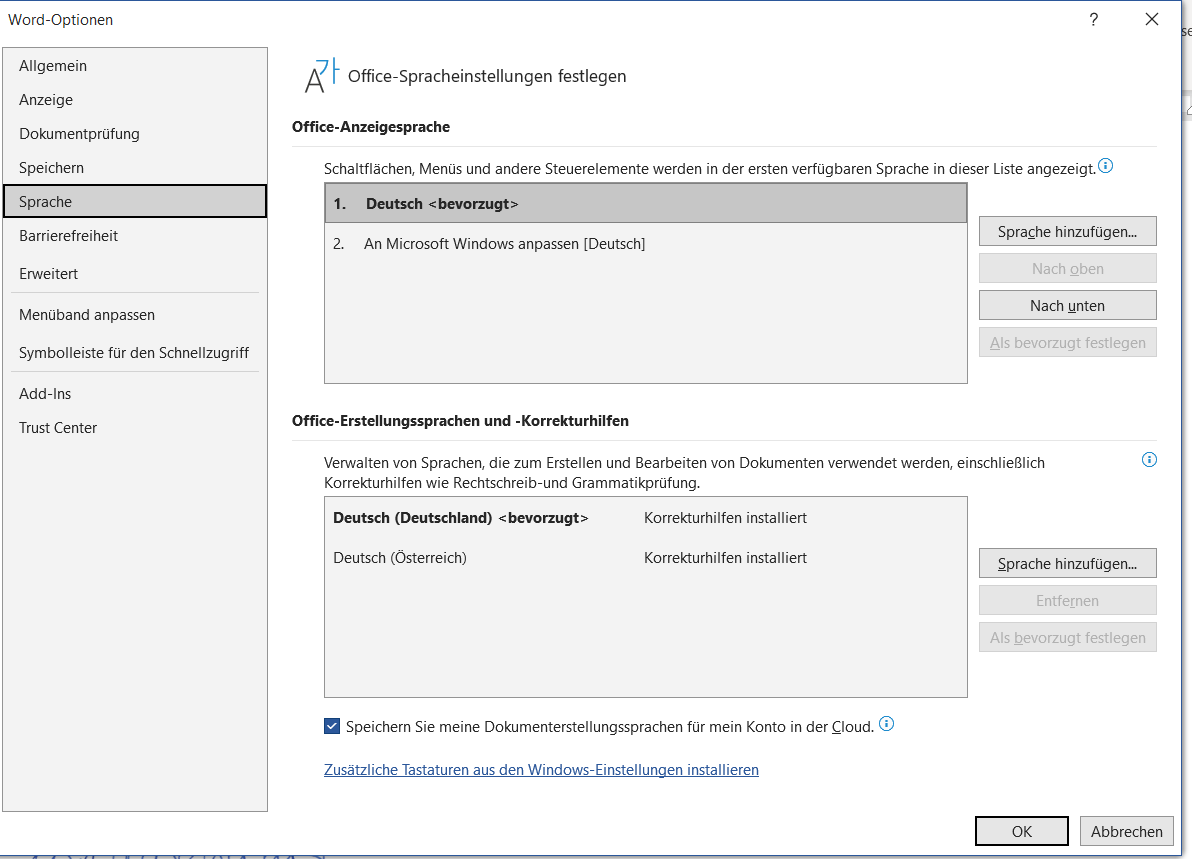Open Barrierefreiheit settings
This screenshot has width=1192, height=859.
point(135,236)
